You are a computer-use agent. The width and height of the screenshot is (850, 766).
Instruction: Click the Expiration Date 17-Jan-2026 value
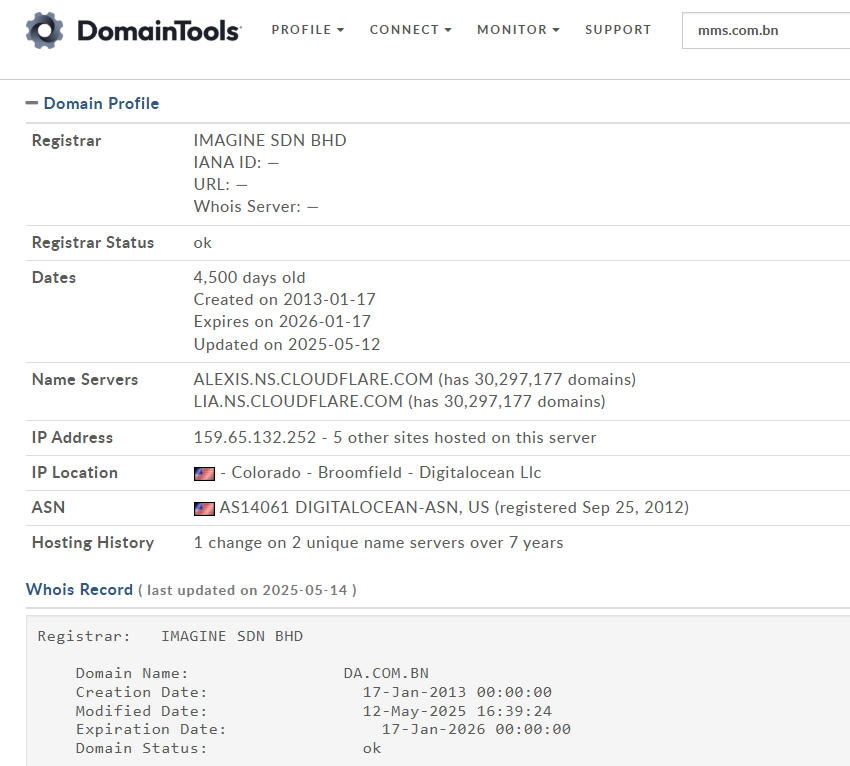[x=476, y=730]
